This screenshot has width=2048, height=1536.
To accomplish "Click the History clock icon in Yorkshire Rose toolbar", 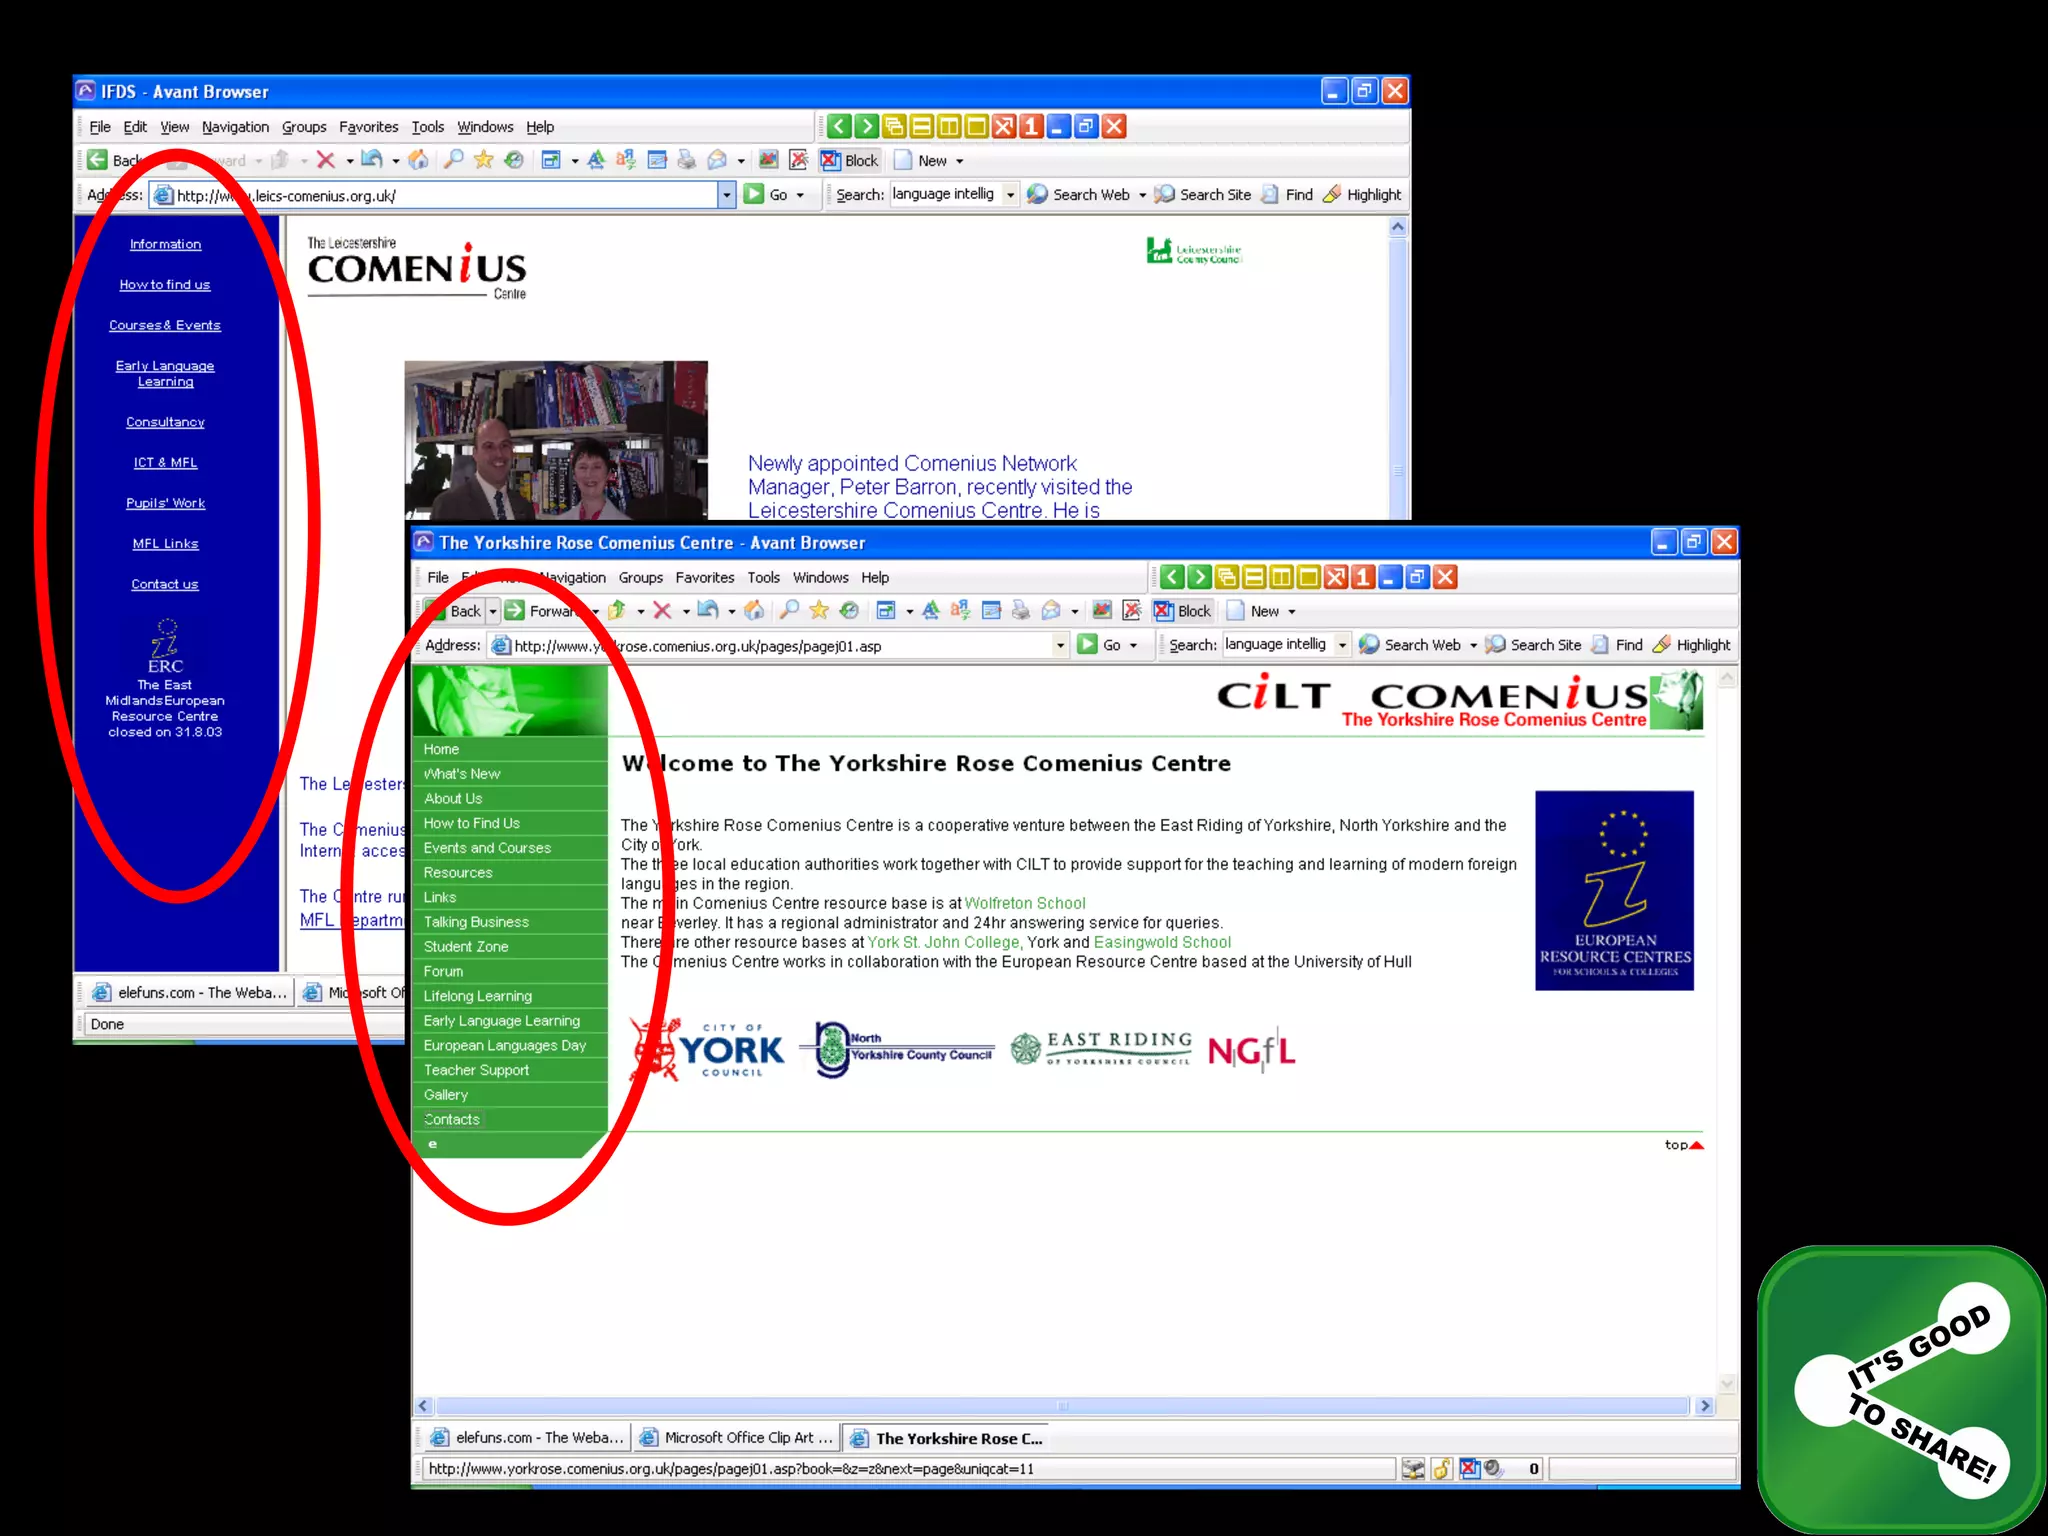I will [x=849, y=611].
